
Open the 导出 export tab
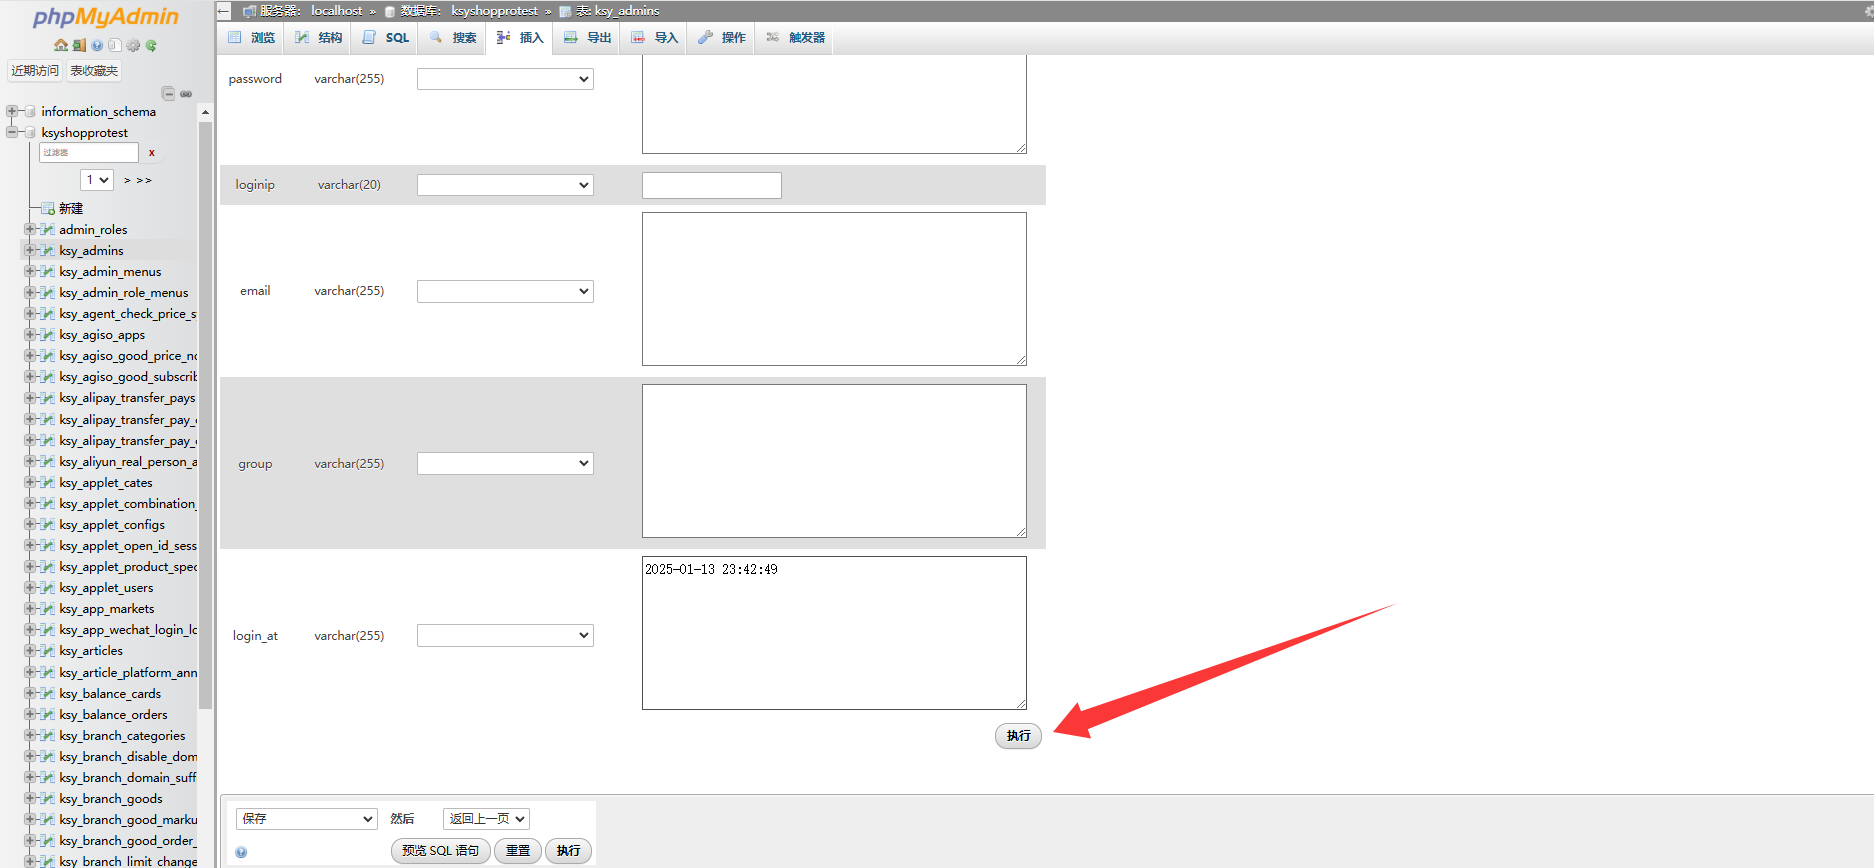(588, 38)
